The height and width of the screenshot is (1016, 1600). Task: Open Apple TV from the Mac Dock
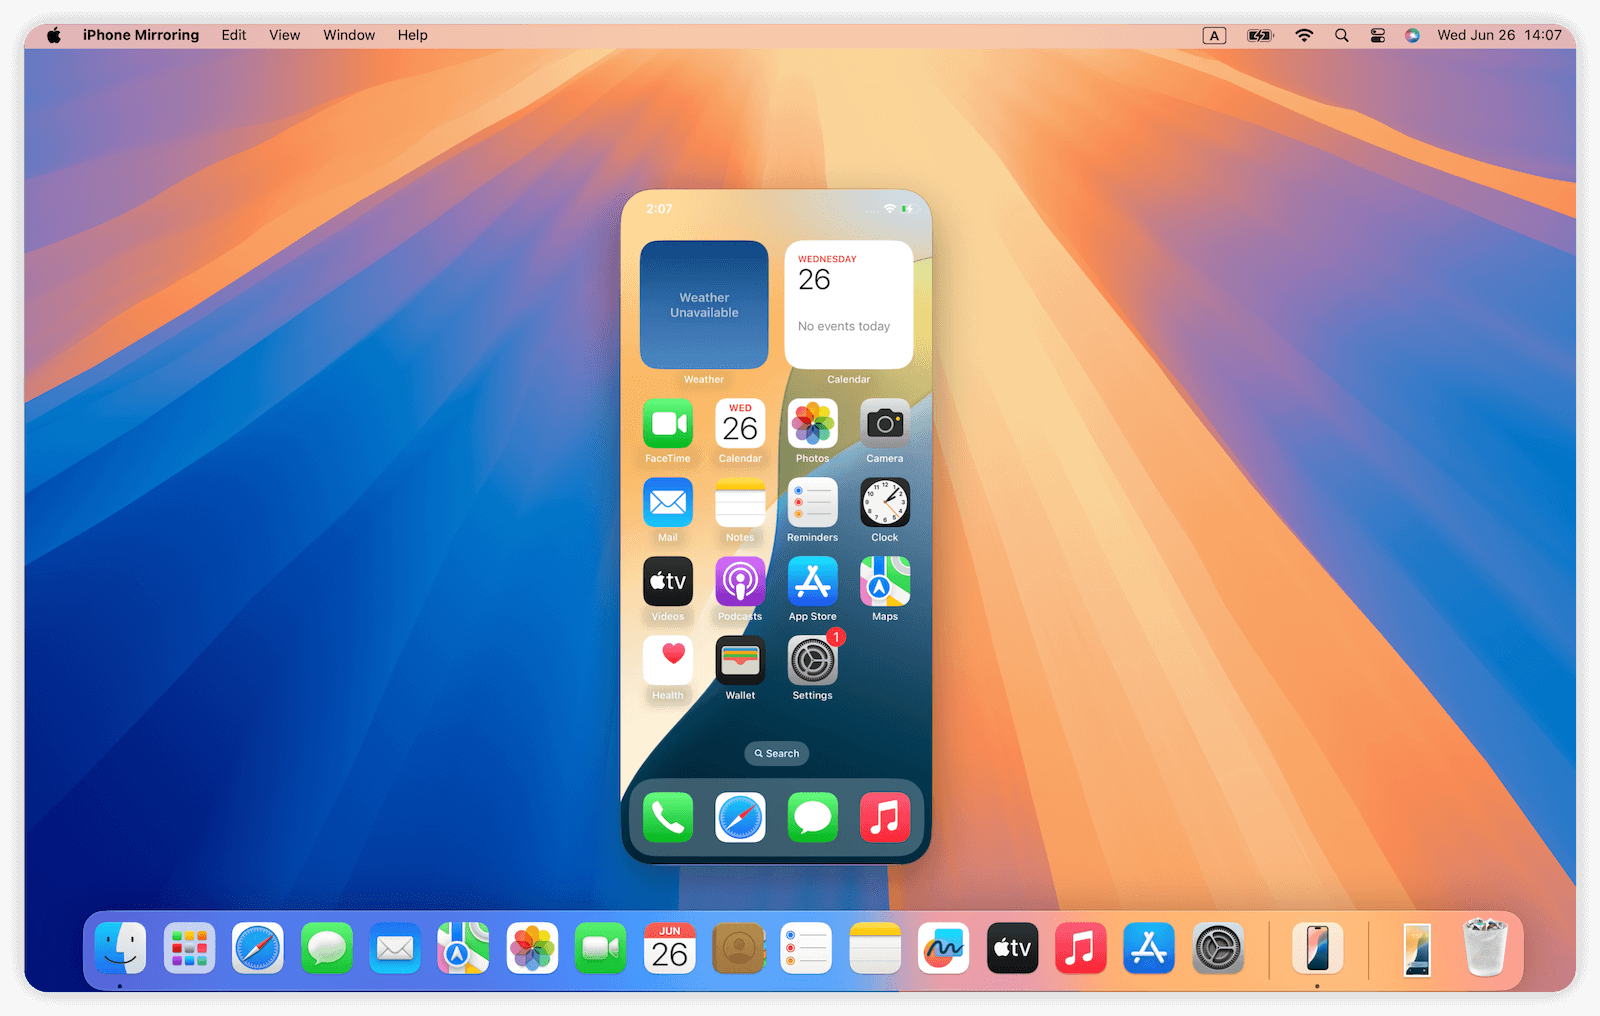click(x=1012, y=948)
